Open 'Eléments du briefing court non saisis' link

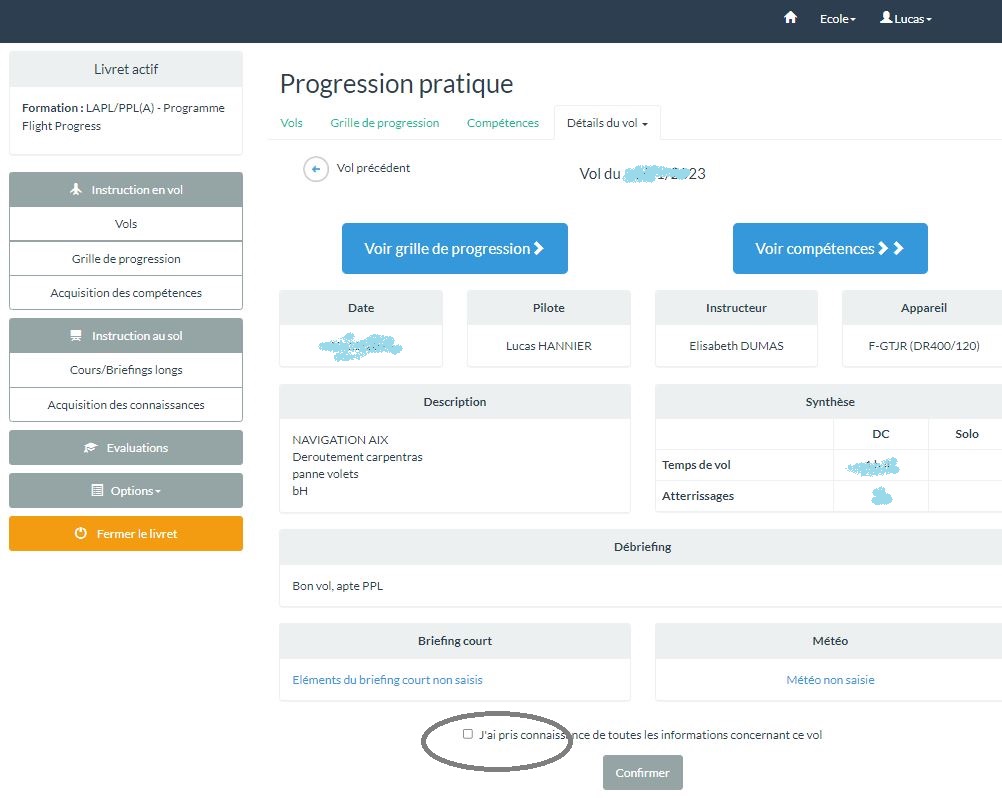point(387,680)
